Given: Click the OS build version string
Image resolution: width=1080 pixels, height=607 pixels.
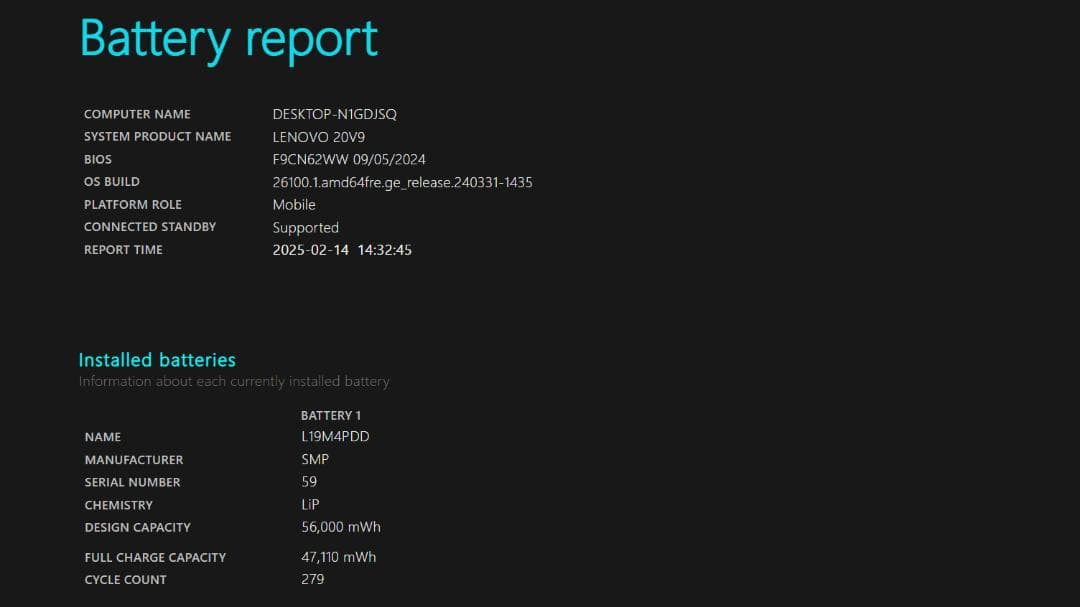Looking at the screenshot, I should [402, 182].
